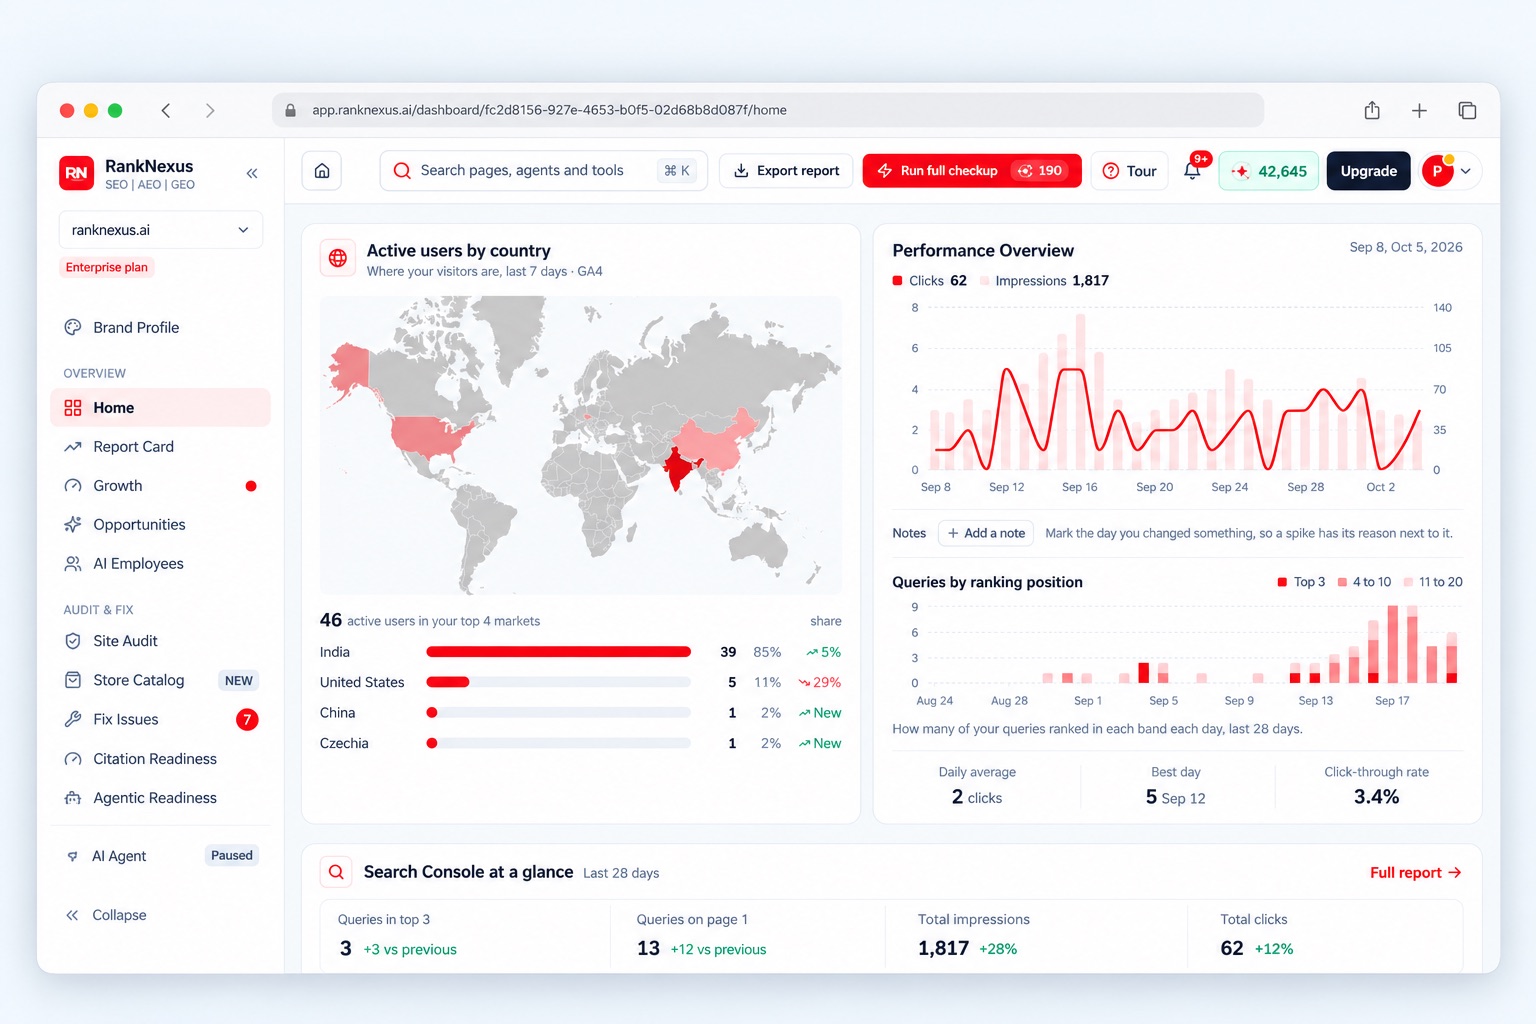
Task: Click the magnifier icon beside Search Console at a glance
Action: 337,872
